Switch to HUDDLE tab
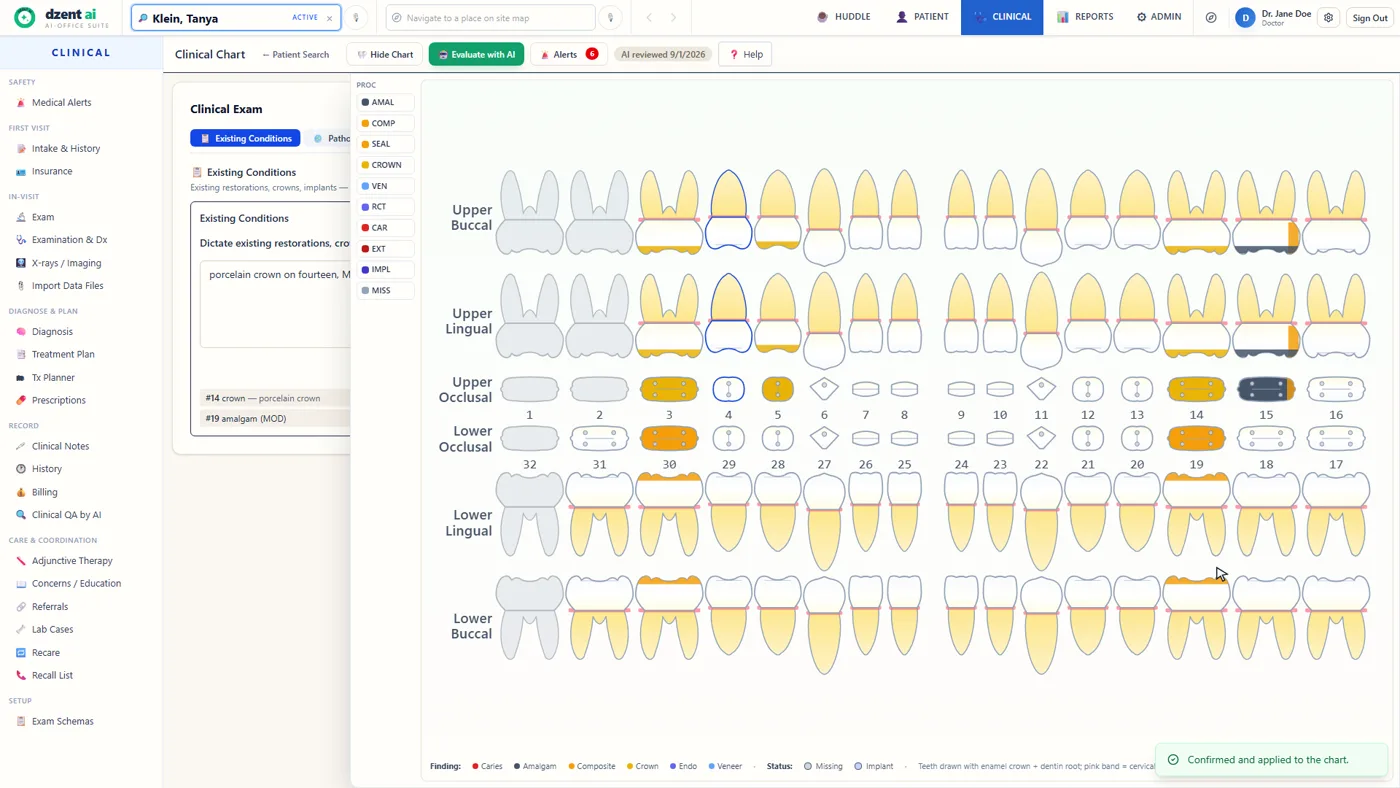Viewport: 1400px width, 788px height. click(x=844, y=17)
